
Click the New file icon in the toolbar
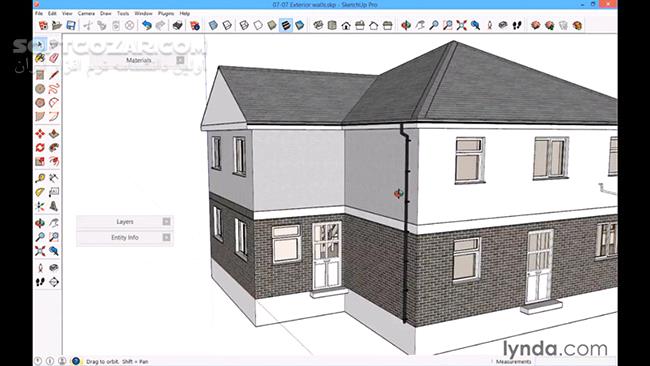click(43, 25)
